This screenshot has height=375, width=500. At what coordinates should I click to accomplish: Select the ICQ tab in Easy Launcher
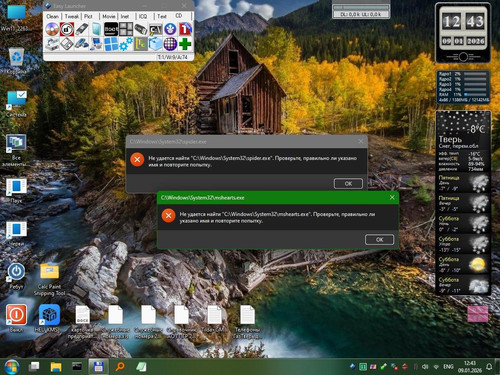pyautogui.click(x=143, y=16)
